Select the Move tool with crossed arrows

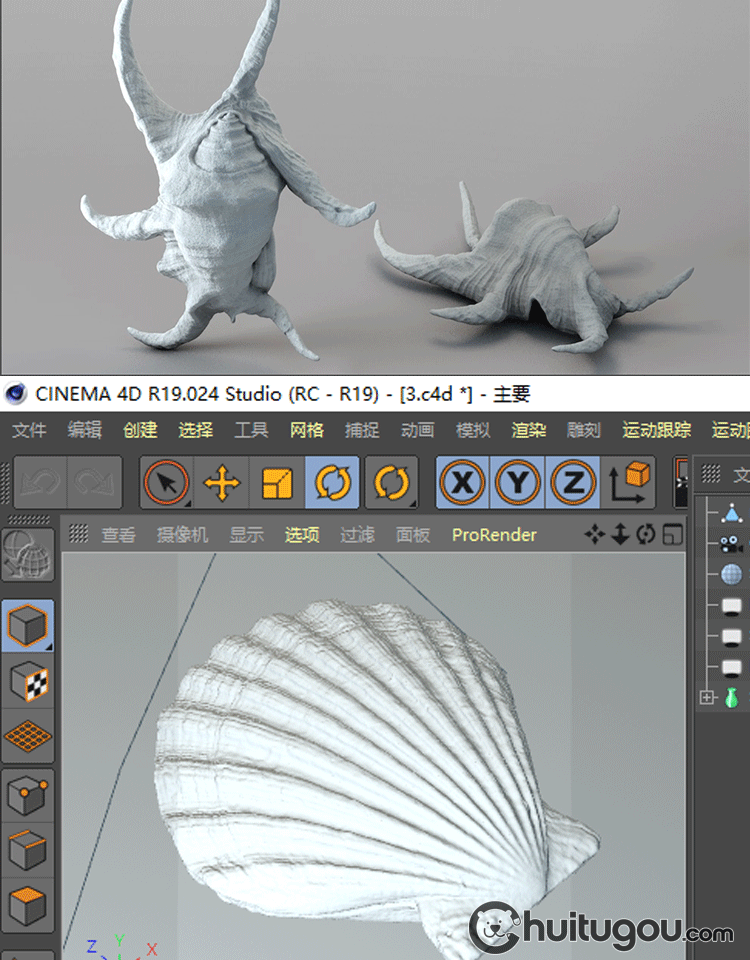[x=221, y=484]
